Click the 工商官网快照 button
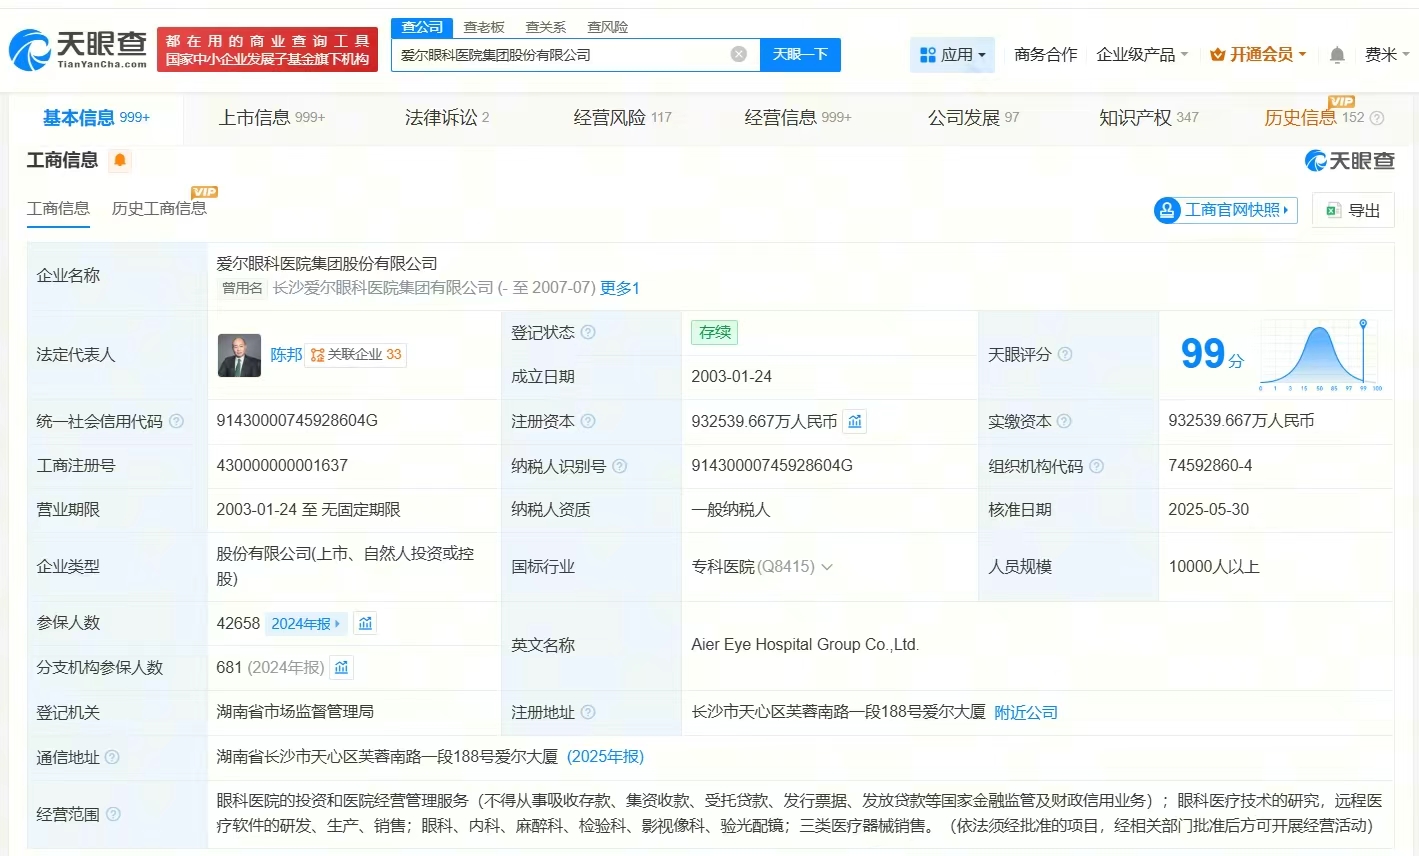The width and height of the screenshot is (1419, 856). coord(1225,210)
